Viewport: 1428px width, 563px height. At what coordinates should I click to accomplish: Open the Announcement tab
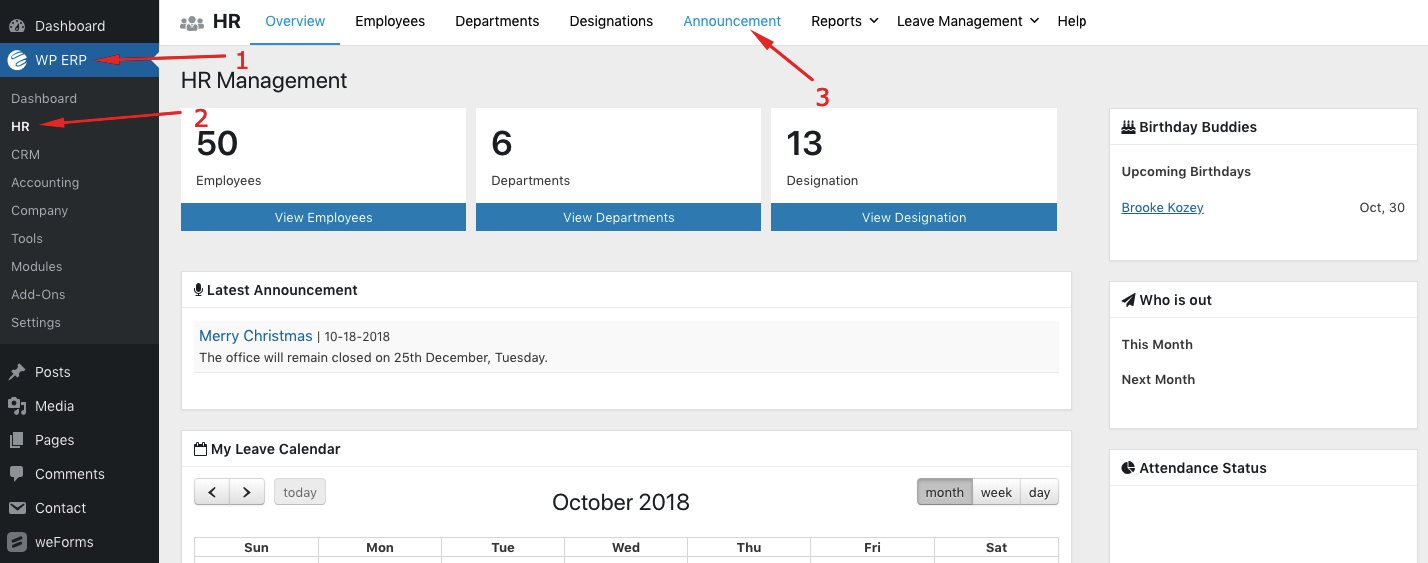point(732,21)
